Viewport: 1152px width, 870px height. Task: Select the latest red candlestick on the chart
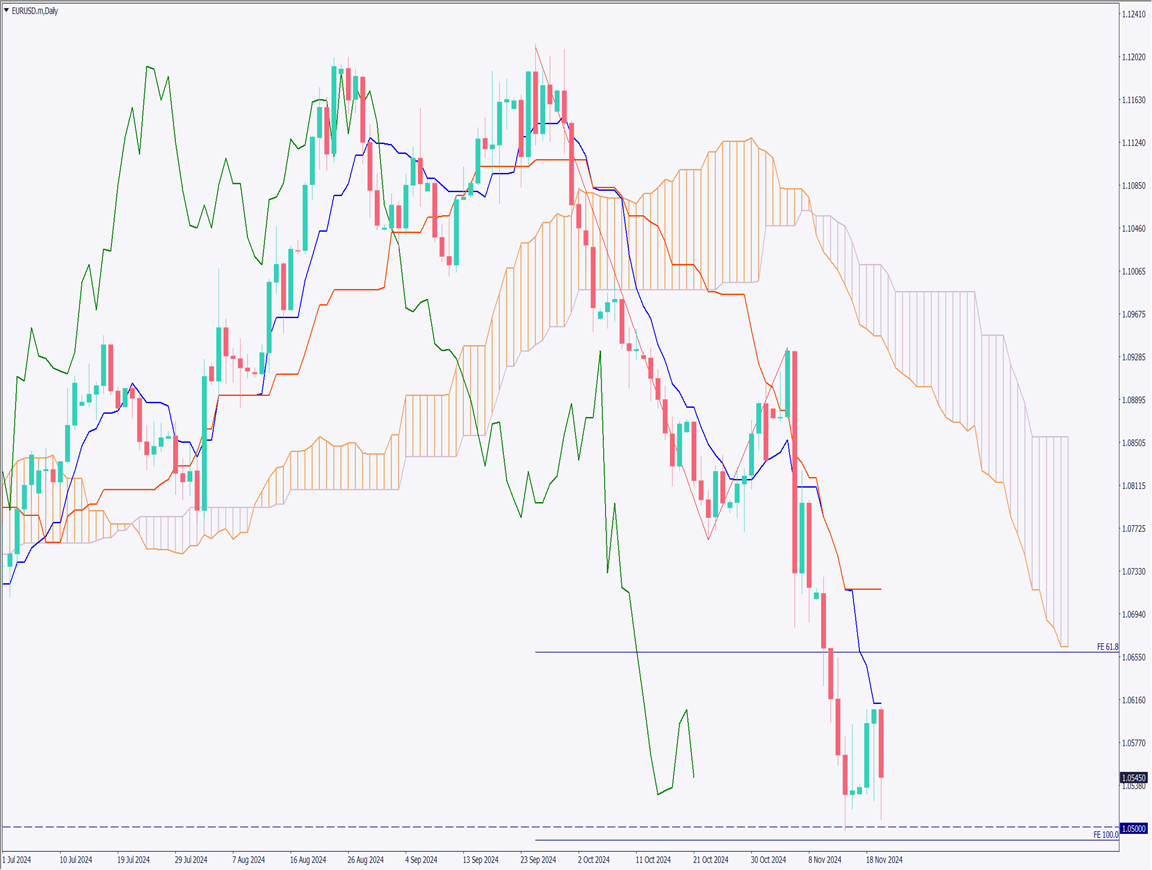tap(881, 745)
